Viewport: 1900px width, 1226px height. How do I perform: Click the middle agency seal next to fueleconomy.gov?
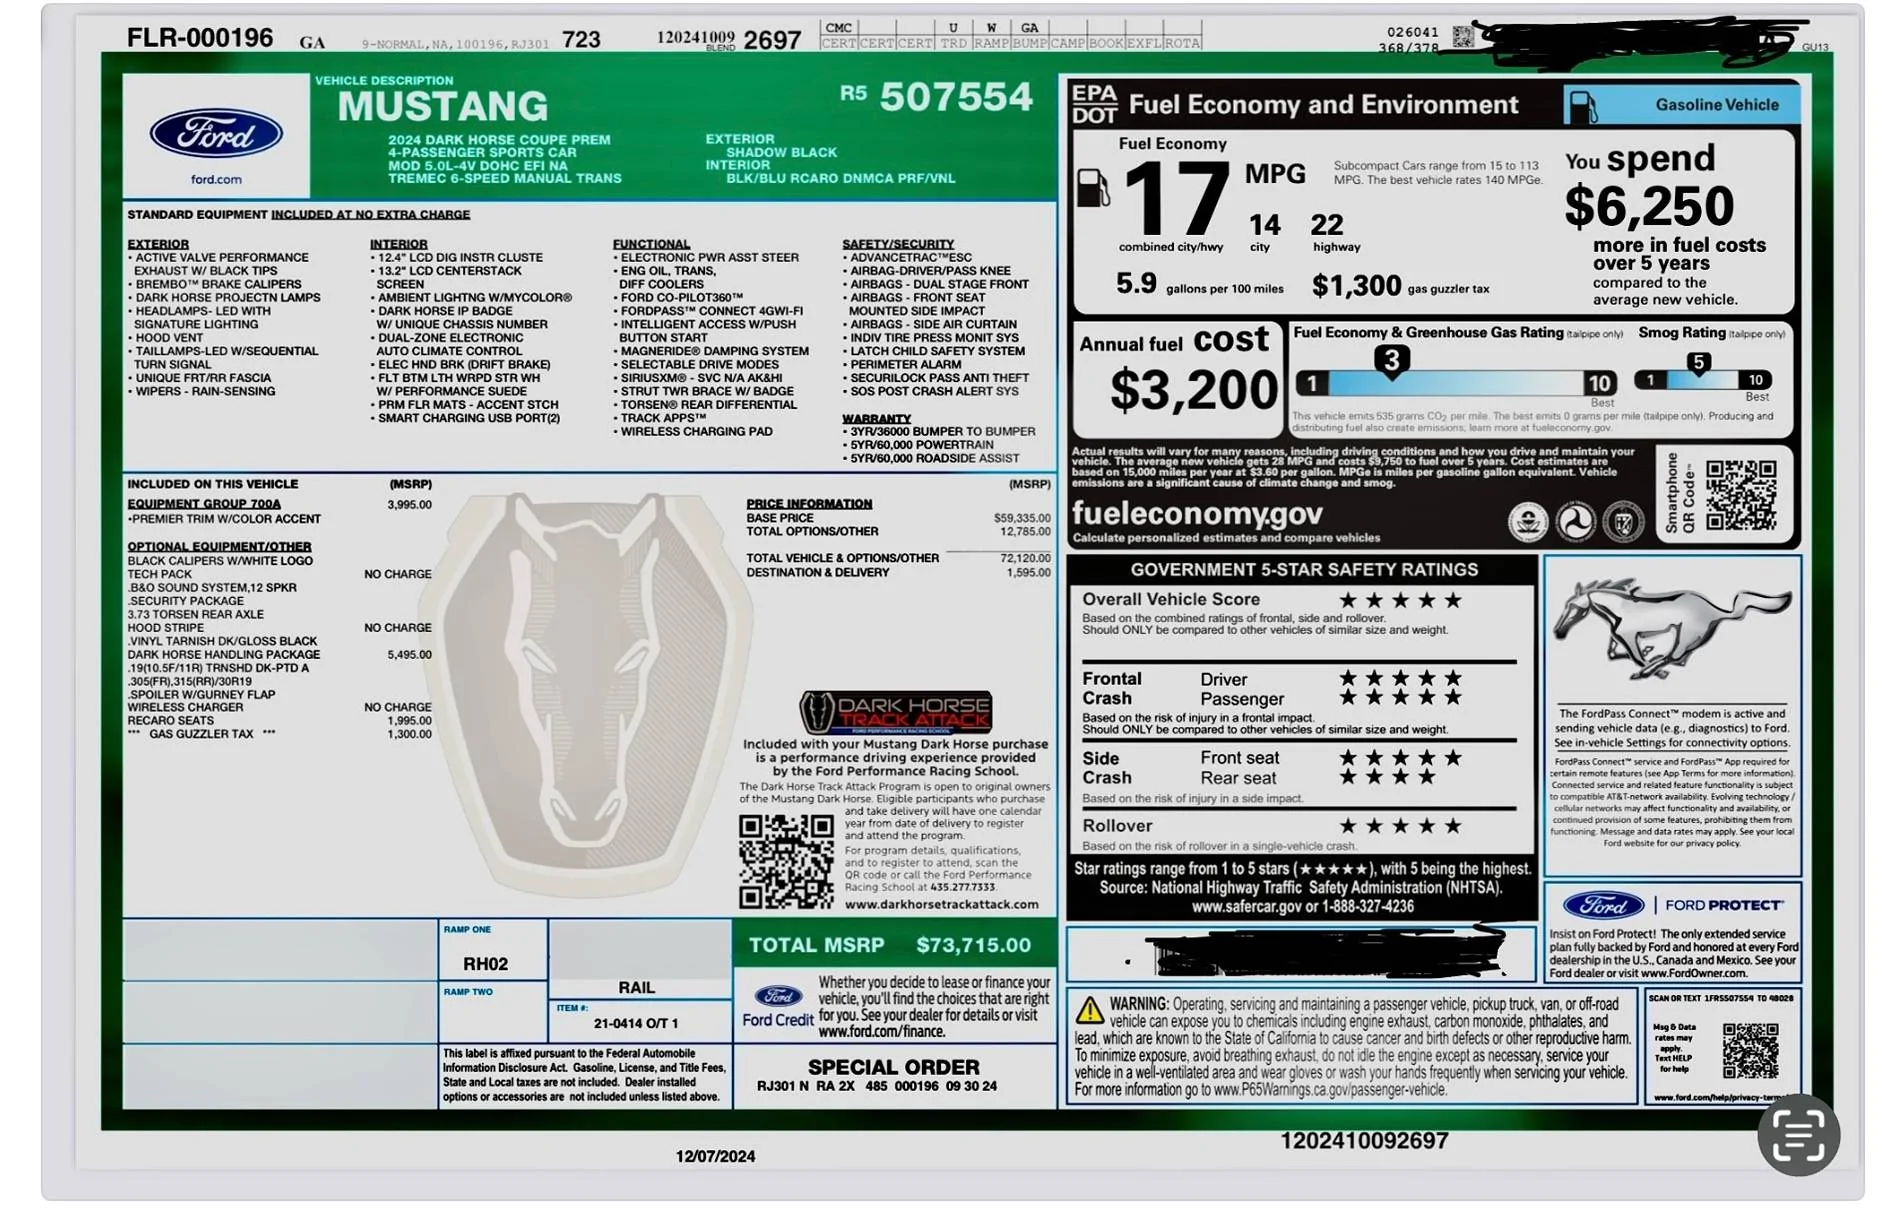tap(1576, 521)
